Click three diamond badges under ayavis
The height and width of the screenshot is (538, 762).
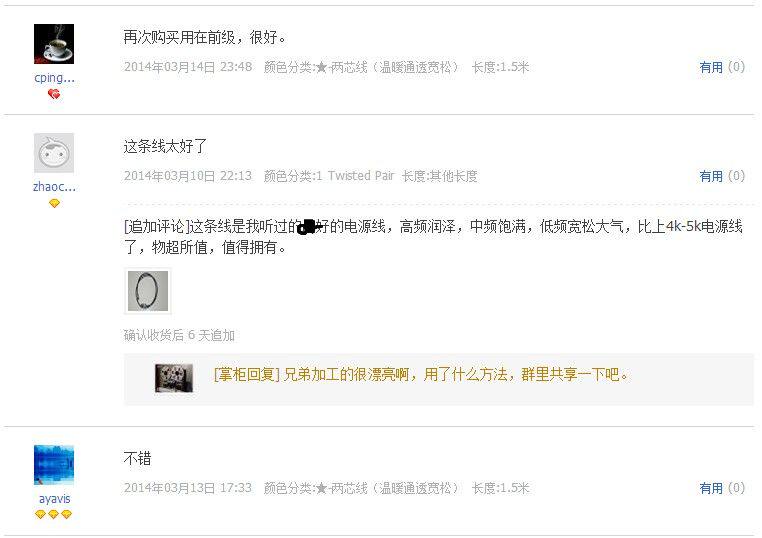pos(53,514)
